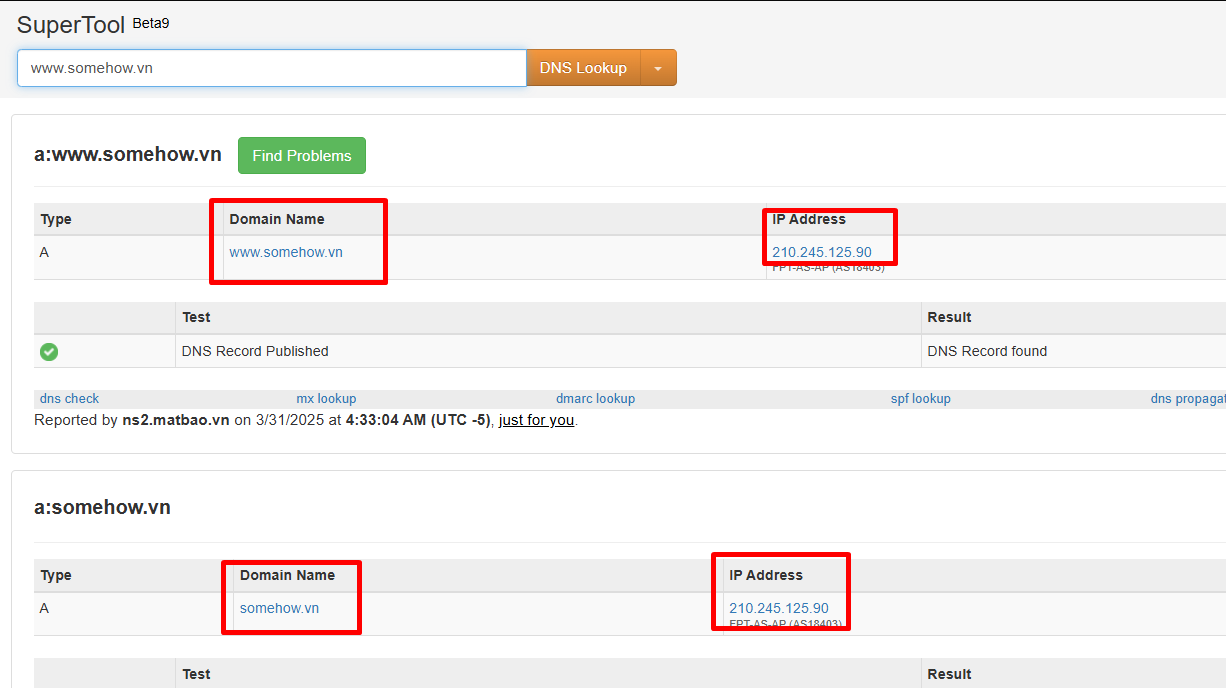The image size is (1226, 688).
Task: Open the dns check link
Action: click(69, 398)
